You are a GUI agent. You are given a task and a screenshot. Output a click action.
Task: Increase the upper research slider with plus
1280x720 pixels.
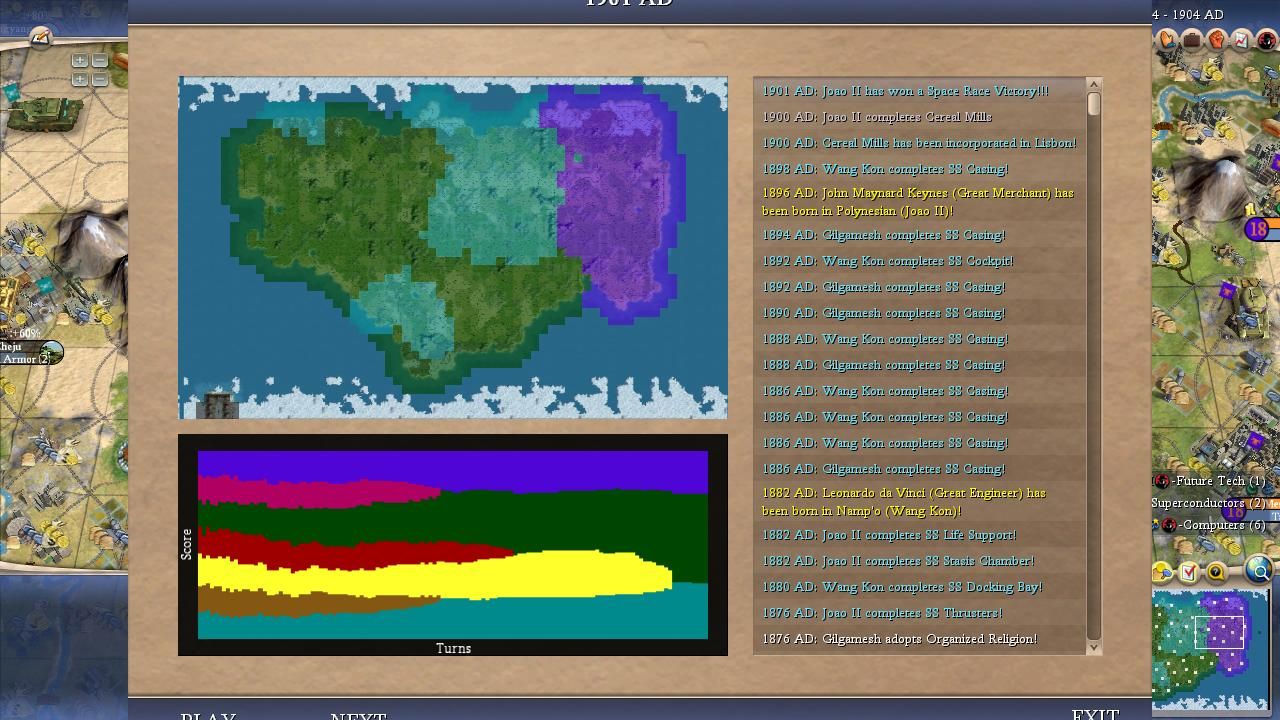click(79, 61)
